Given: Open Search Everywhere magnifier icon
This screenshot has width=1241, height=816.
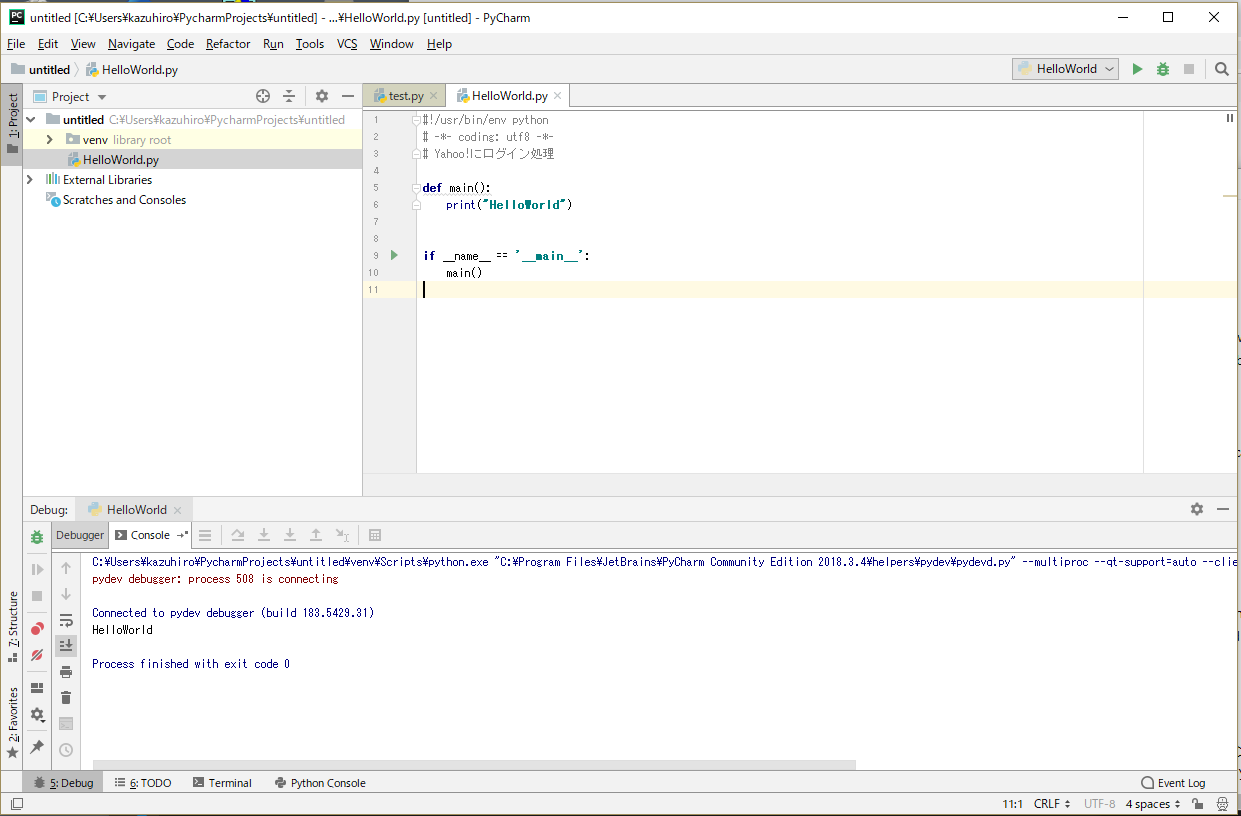Looking at the screenshot, I should coord(1222,69).
